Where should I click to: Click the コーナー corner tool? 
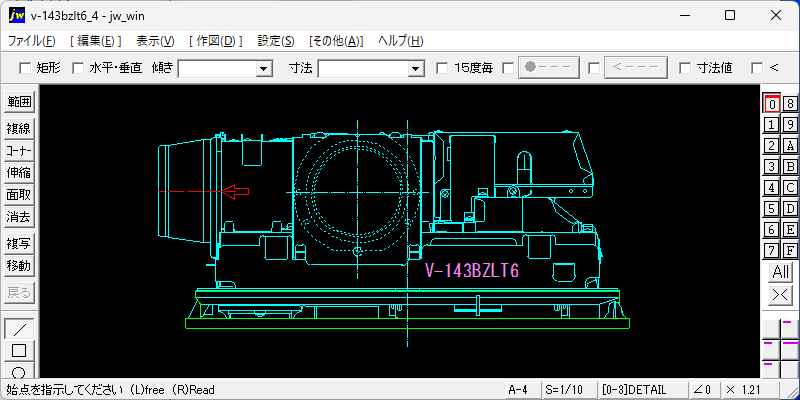pyautogui.click(x=19, y=151)
